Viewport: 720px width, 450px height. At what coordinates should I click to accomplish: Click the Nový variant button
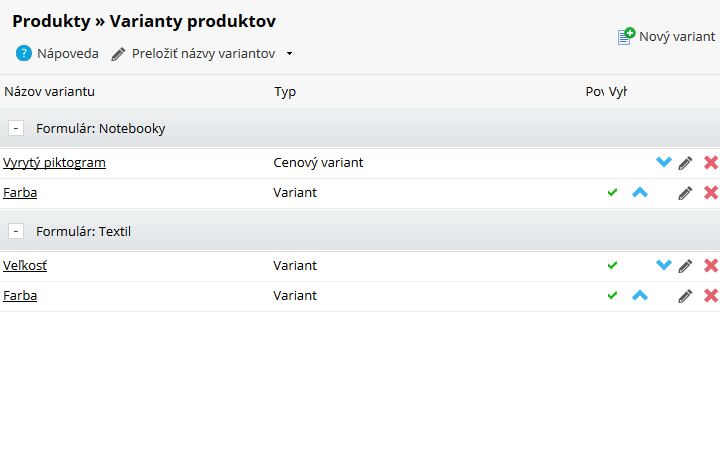point(667,37)
